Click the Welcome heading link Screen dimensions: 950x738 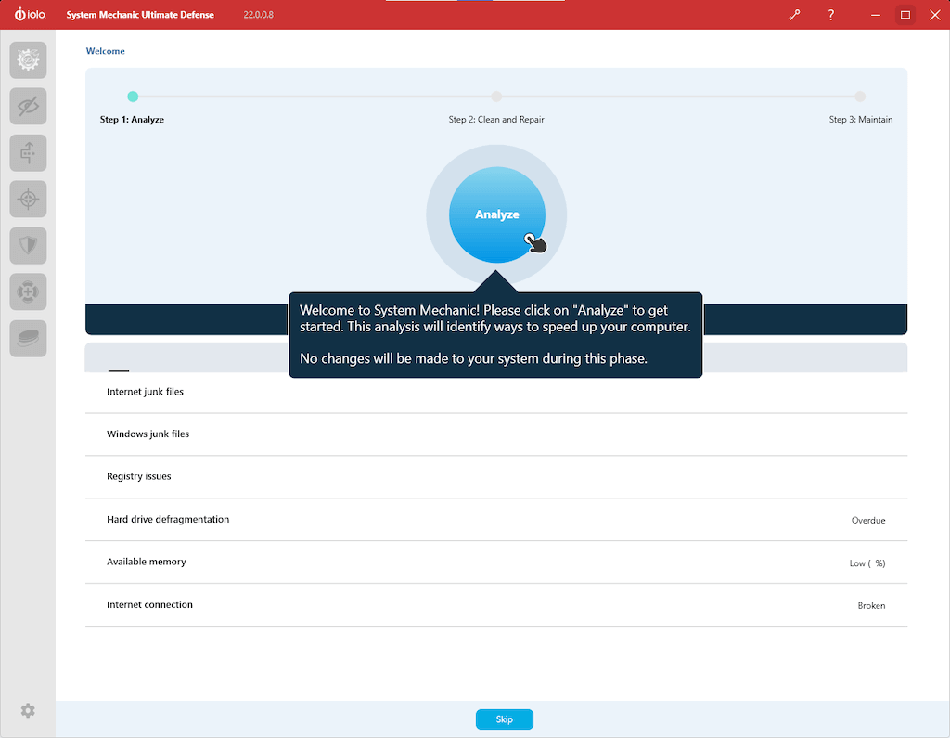coord(105,51)
